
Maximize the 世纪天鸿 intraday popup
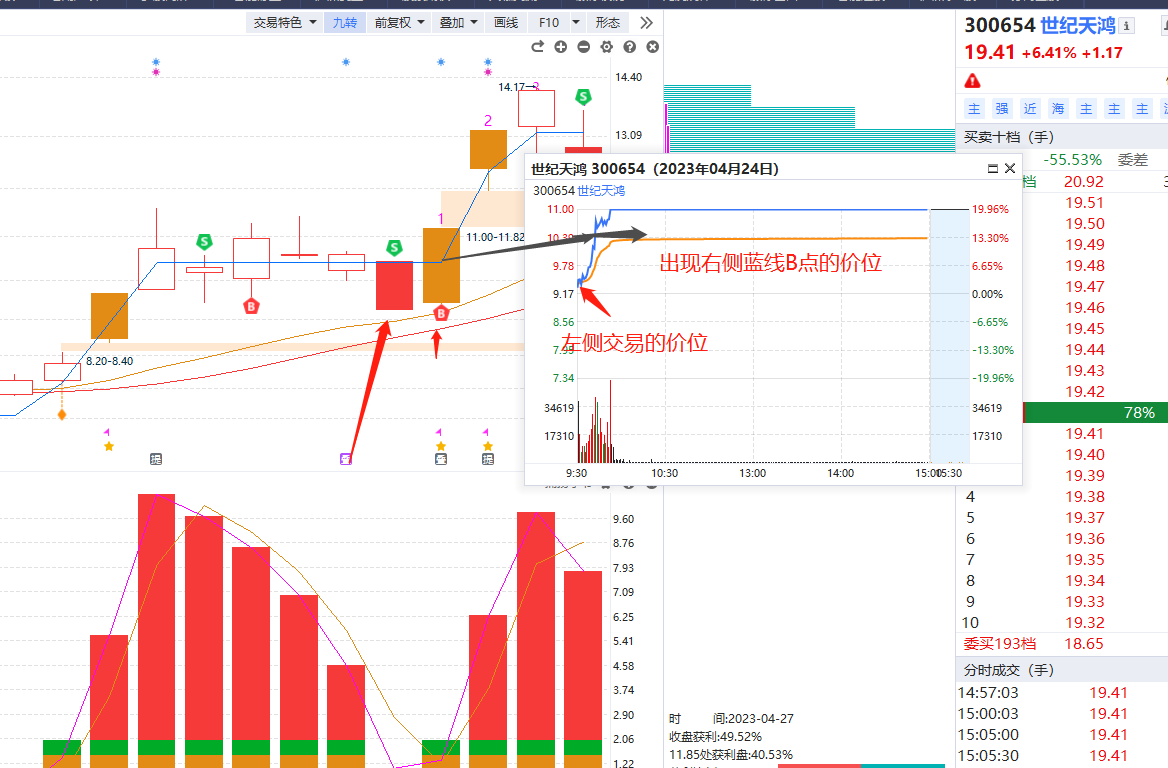[992, 169]
